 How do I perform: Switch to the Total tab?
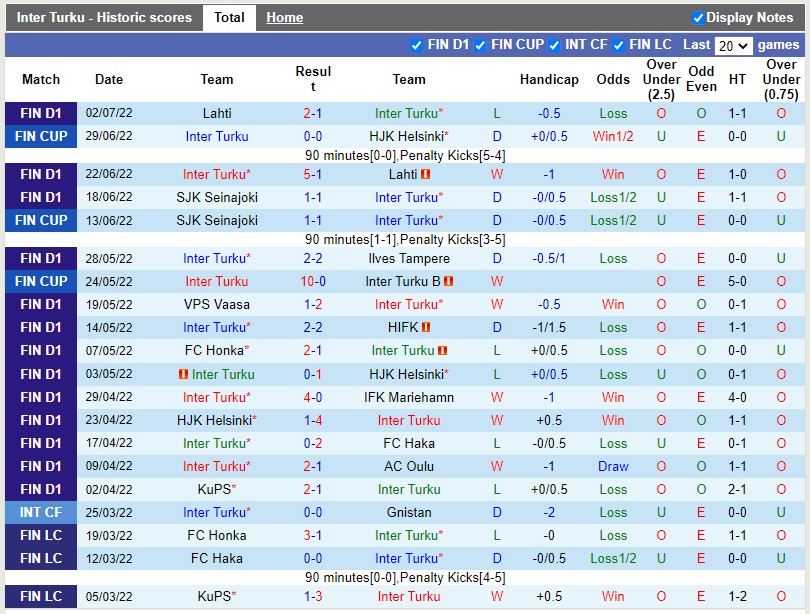click(229, 18)
